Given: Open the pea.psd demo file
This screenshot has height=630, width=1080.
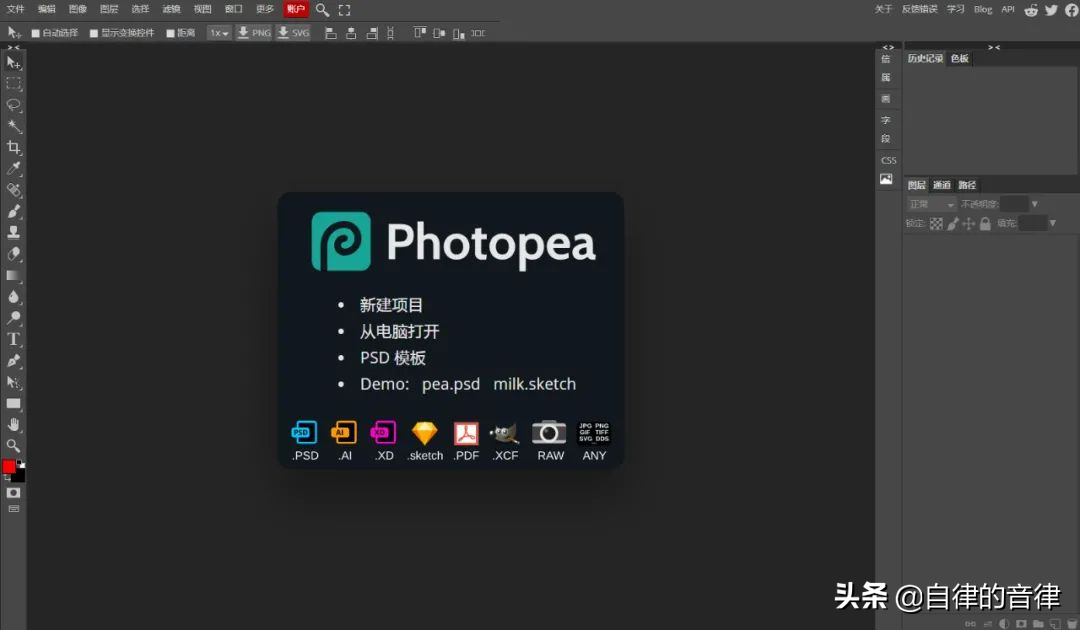Looking at the screenshot, I should pos(450,384).
